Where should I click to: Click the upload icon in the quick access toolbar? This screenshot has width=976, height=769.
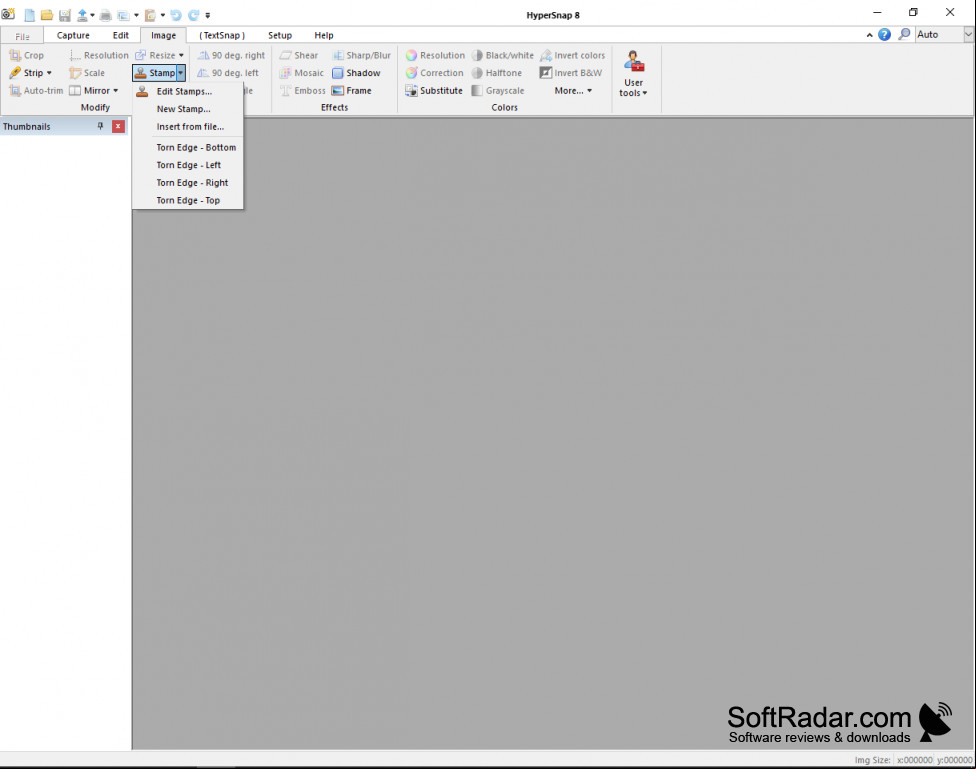pyautogui.click(x=82, y=15)
